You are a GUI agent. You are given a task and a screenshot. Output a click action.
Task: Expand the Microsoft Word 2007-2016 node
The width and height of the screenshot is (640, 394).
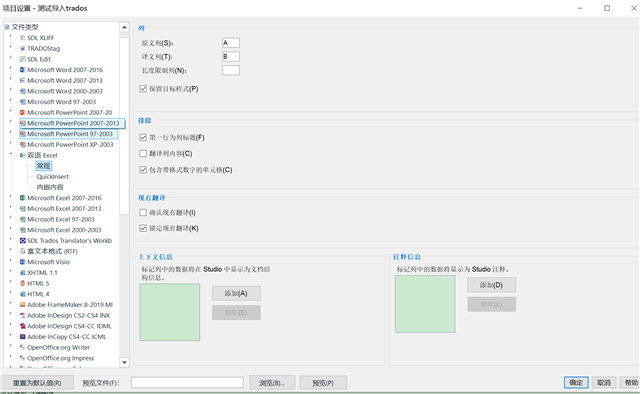pos(11,69)
